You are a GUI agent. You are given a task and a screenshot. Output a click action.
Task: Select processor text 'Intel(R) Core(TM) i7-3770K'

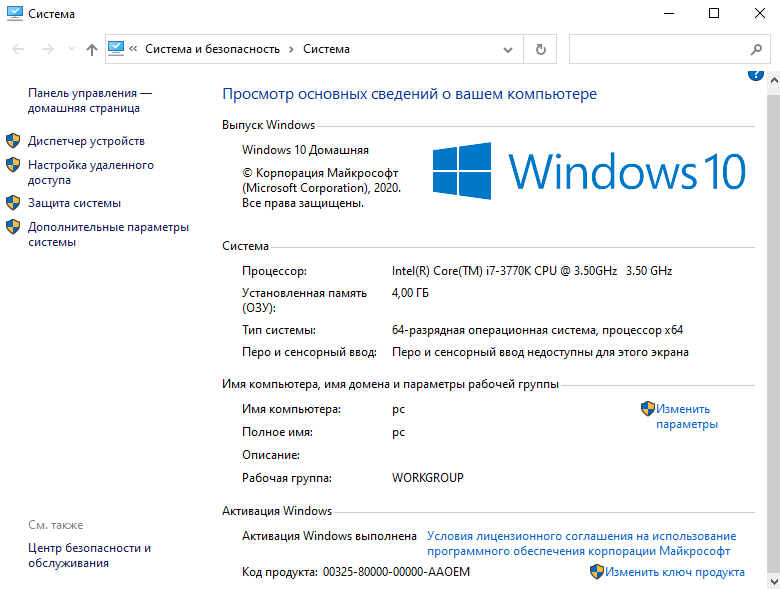pos(462,271)
